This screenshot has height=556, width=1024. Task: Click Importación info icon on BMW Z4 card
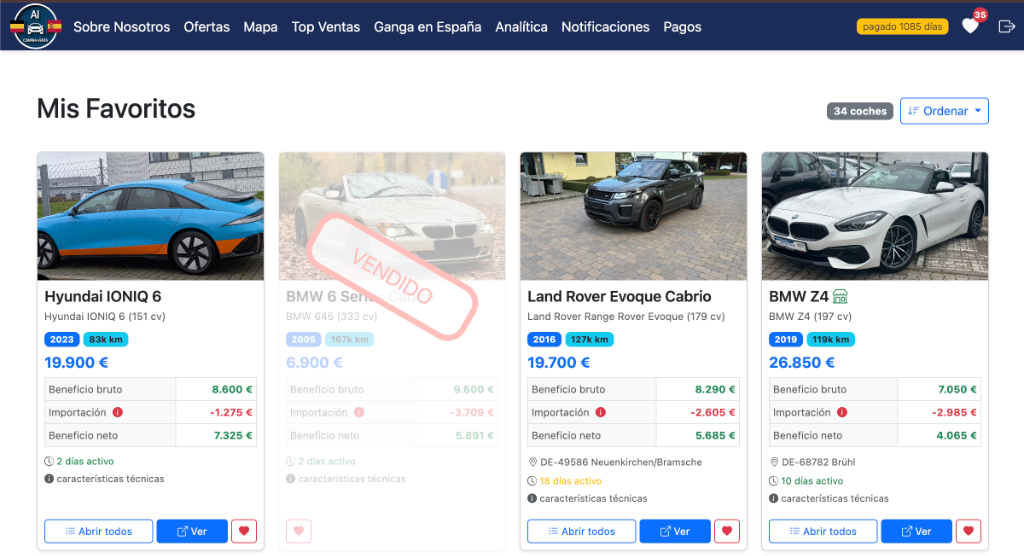tap(843, 412)
